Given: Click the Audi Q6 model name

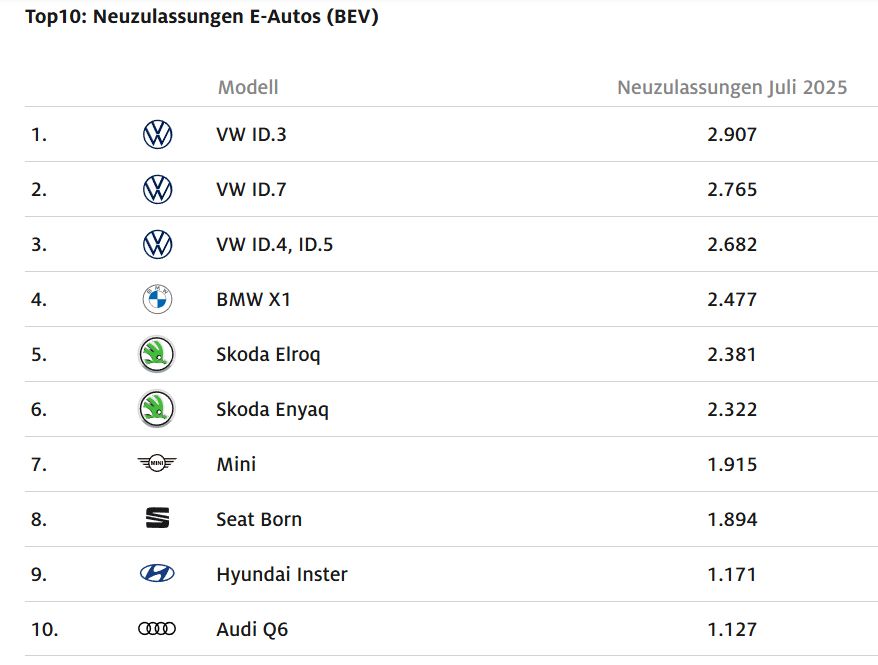Looking at the screenshot, I should coord(252,630).
